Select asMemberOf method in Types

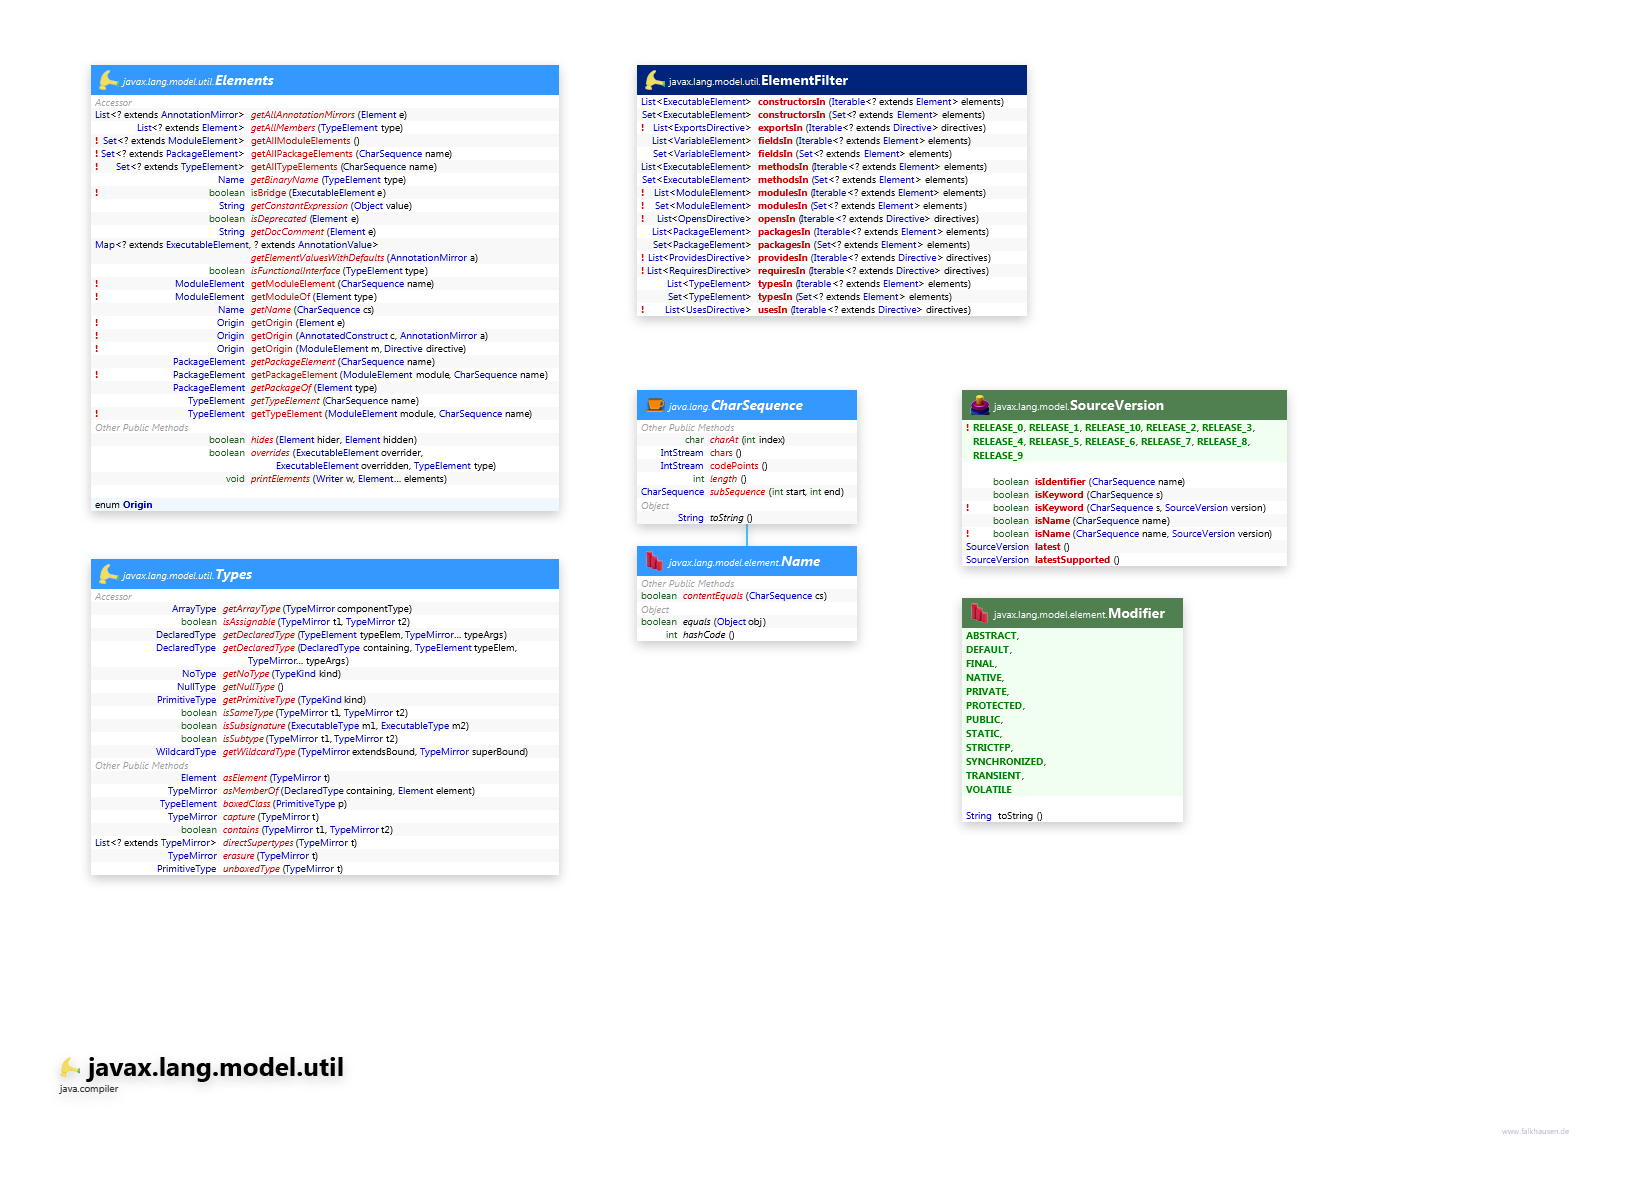[x=251, y=791]
